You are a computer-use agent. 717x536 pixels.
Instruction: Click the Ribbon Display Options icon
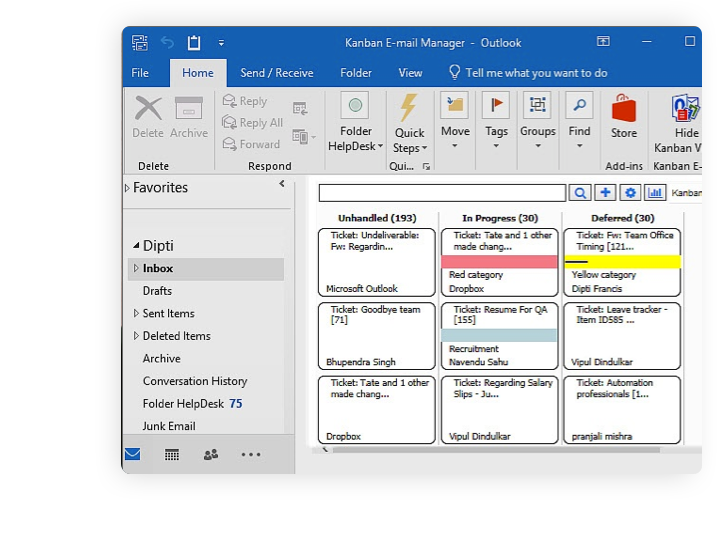point(603,42)
